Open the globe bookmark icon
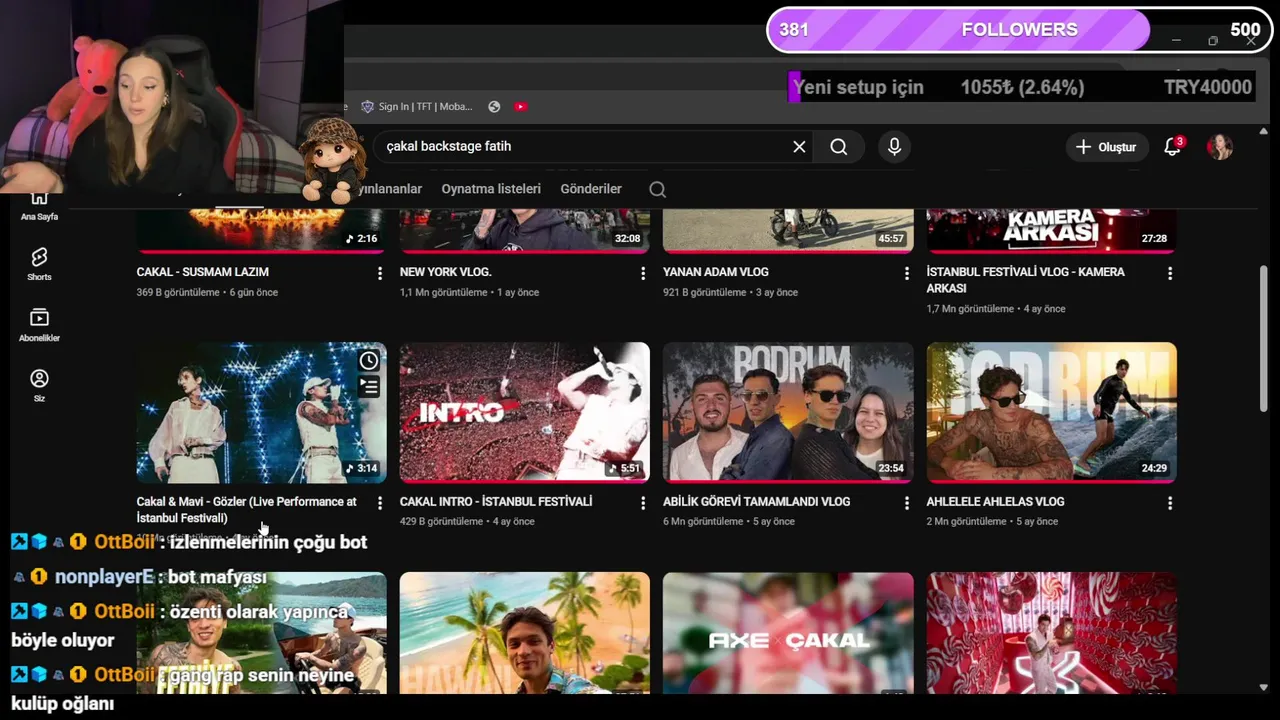This screenshot has width=1280, height=720. [494, 107]
